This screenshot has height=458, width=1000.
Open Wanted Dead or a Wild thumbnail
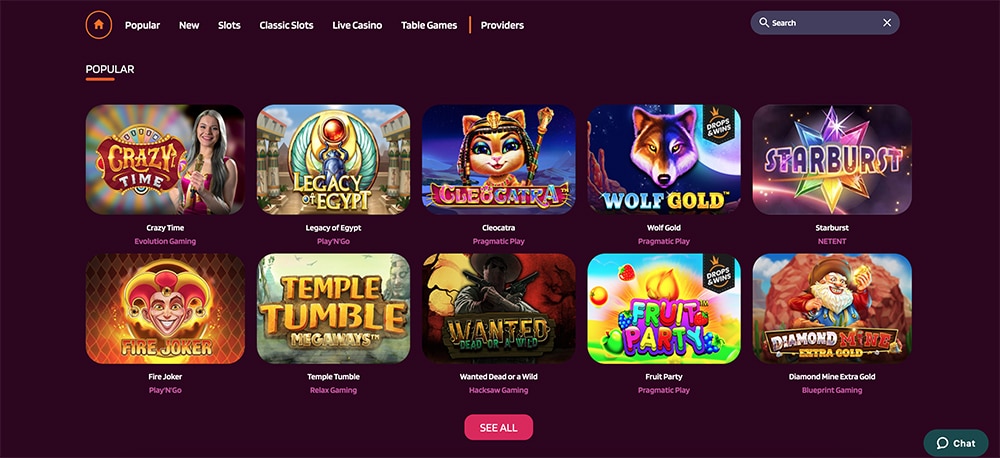tap(499, 309)
